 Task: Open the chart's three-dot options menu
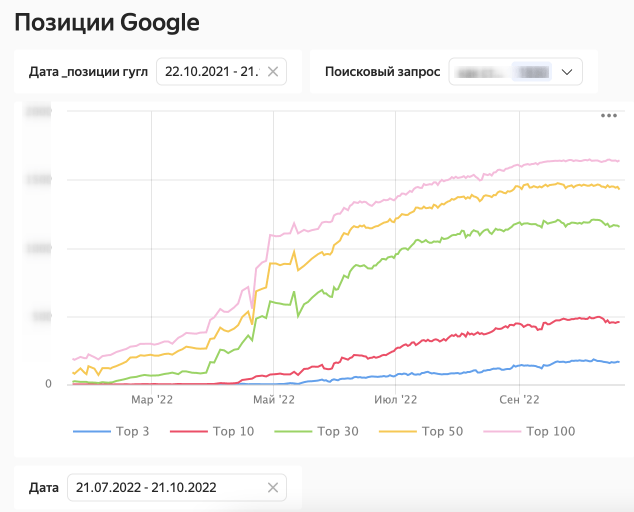(609, 116)
